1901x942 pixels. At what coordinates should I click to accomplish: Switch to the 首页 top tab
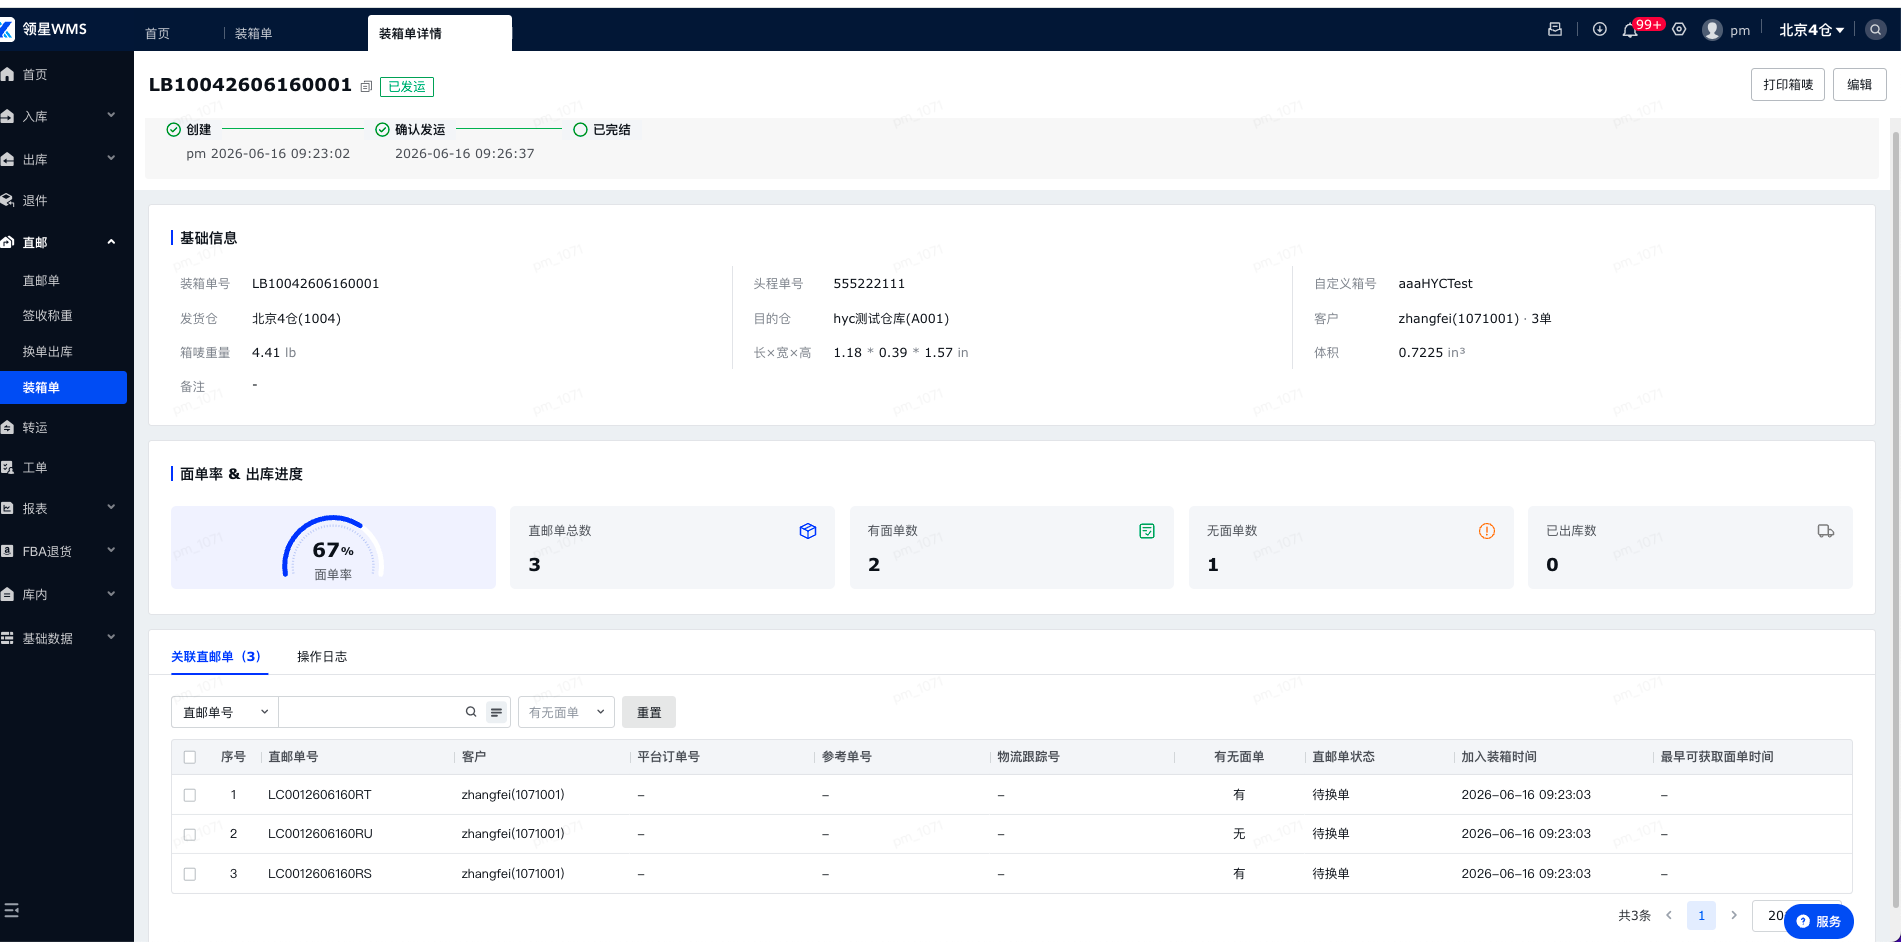coord(157,33)
